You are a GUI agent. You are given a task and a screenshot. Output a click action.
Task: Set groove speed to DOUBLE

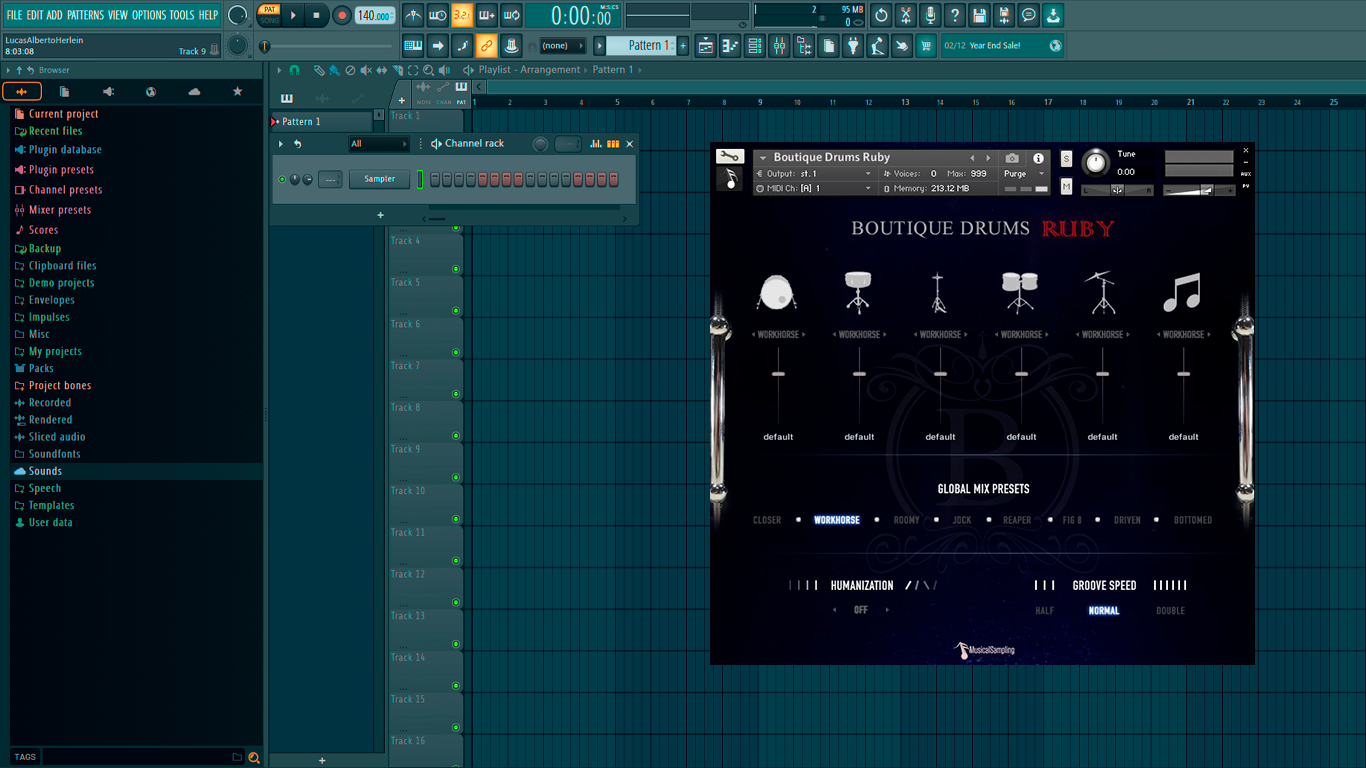[x=1170, y=611]
